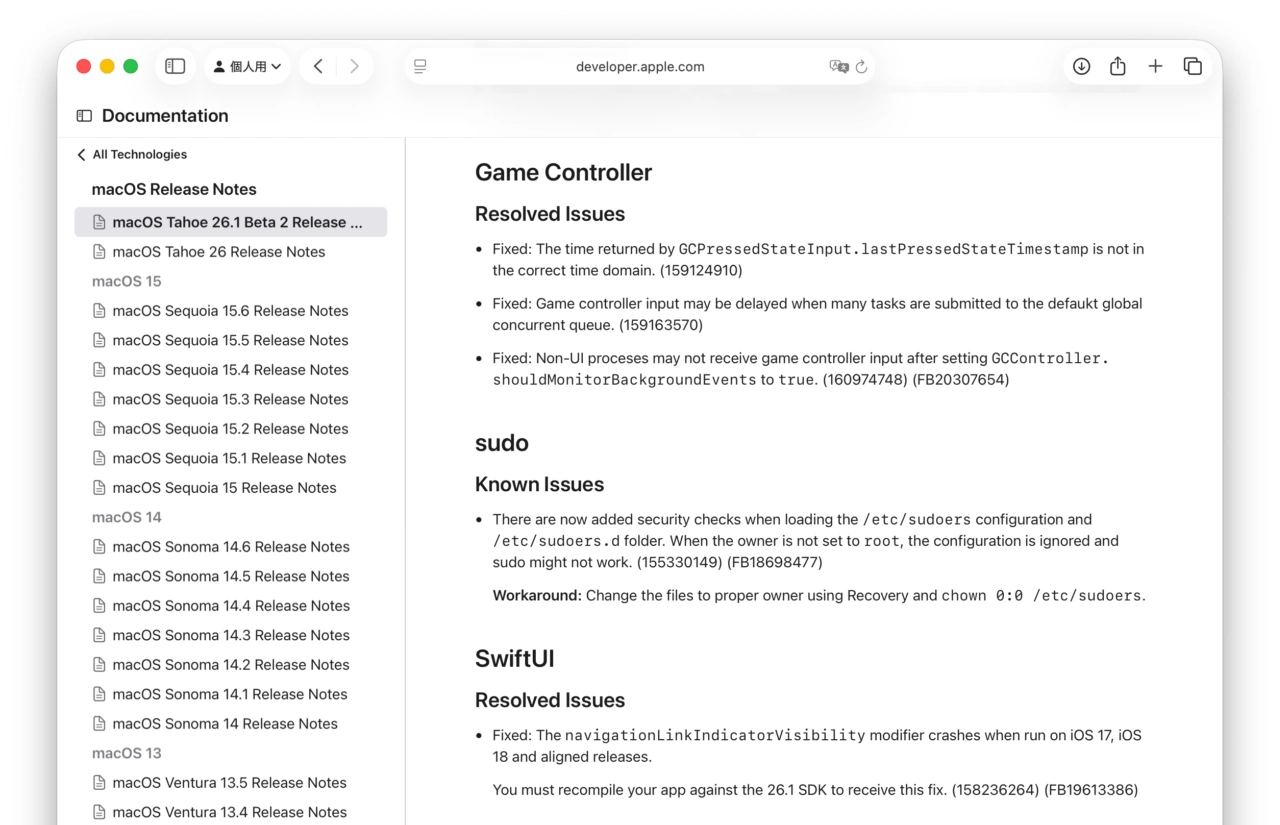Open the Downloads list in Safari
This screenshot has height=825, width=1280.
coord(1081,65)
